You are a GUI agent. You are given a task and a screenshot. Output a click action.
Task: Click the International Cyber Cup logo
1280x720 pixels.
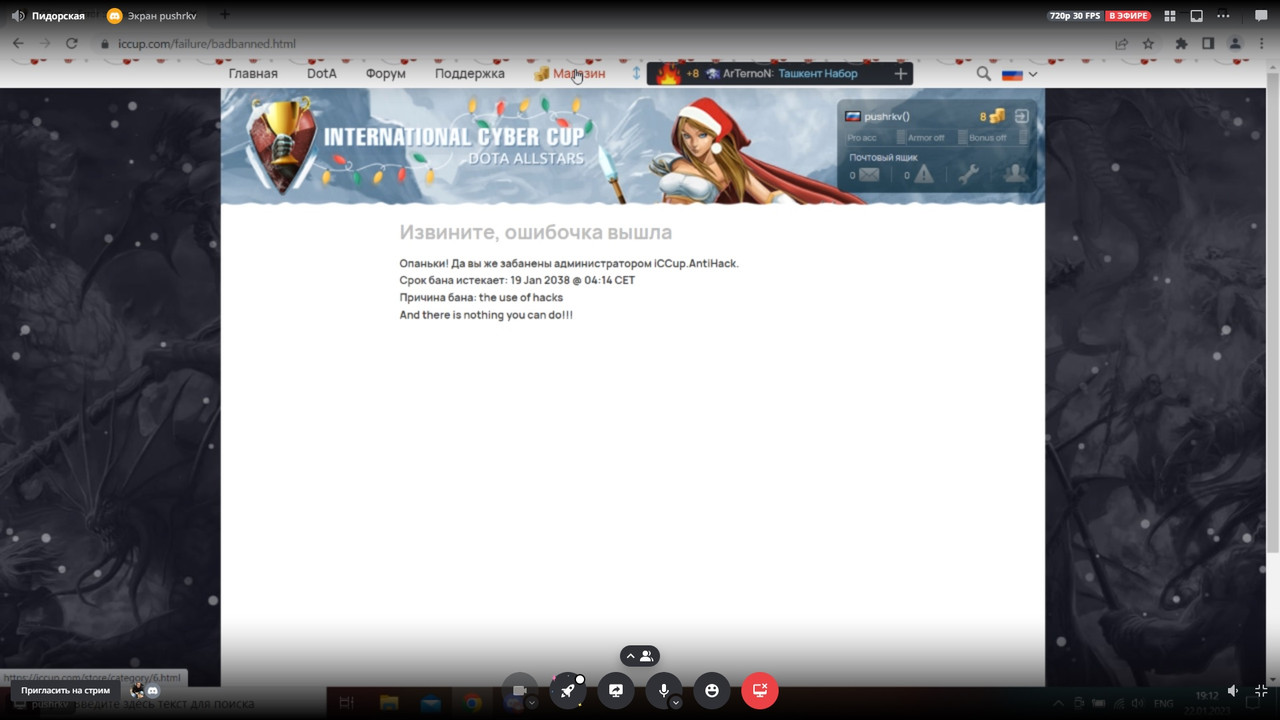pos(416,146)
